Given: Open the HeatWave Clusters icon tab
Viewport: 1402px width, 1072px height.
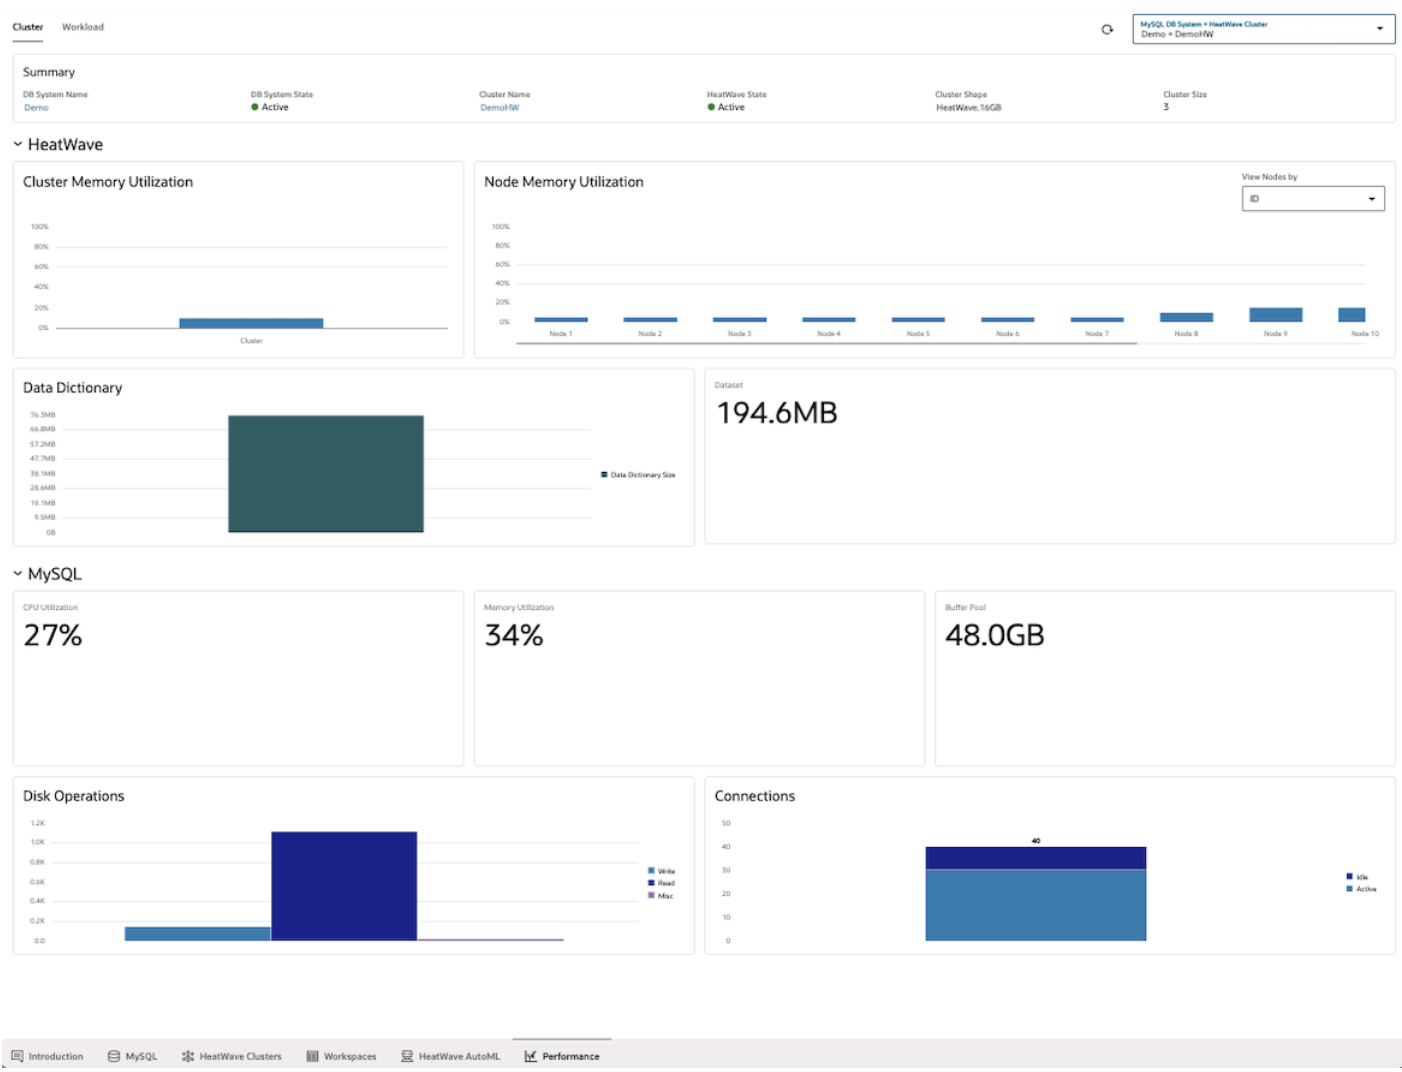Looking at the screenshot, I should (x=188, y=1056).
